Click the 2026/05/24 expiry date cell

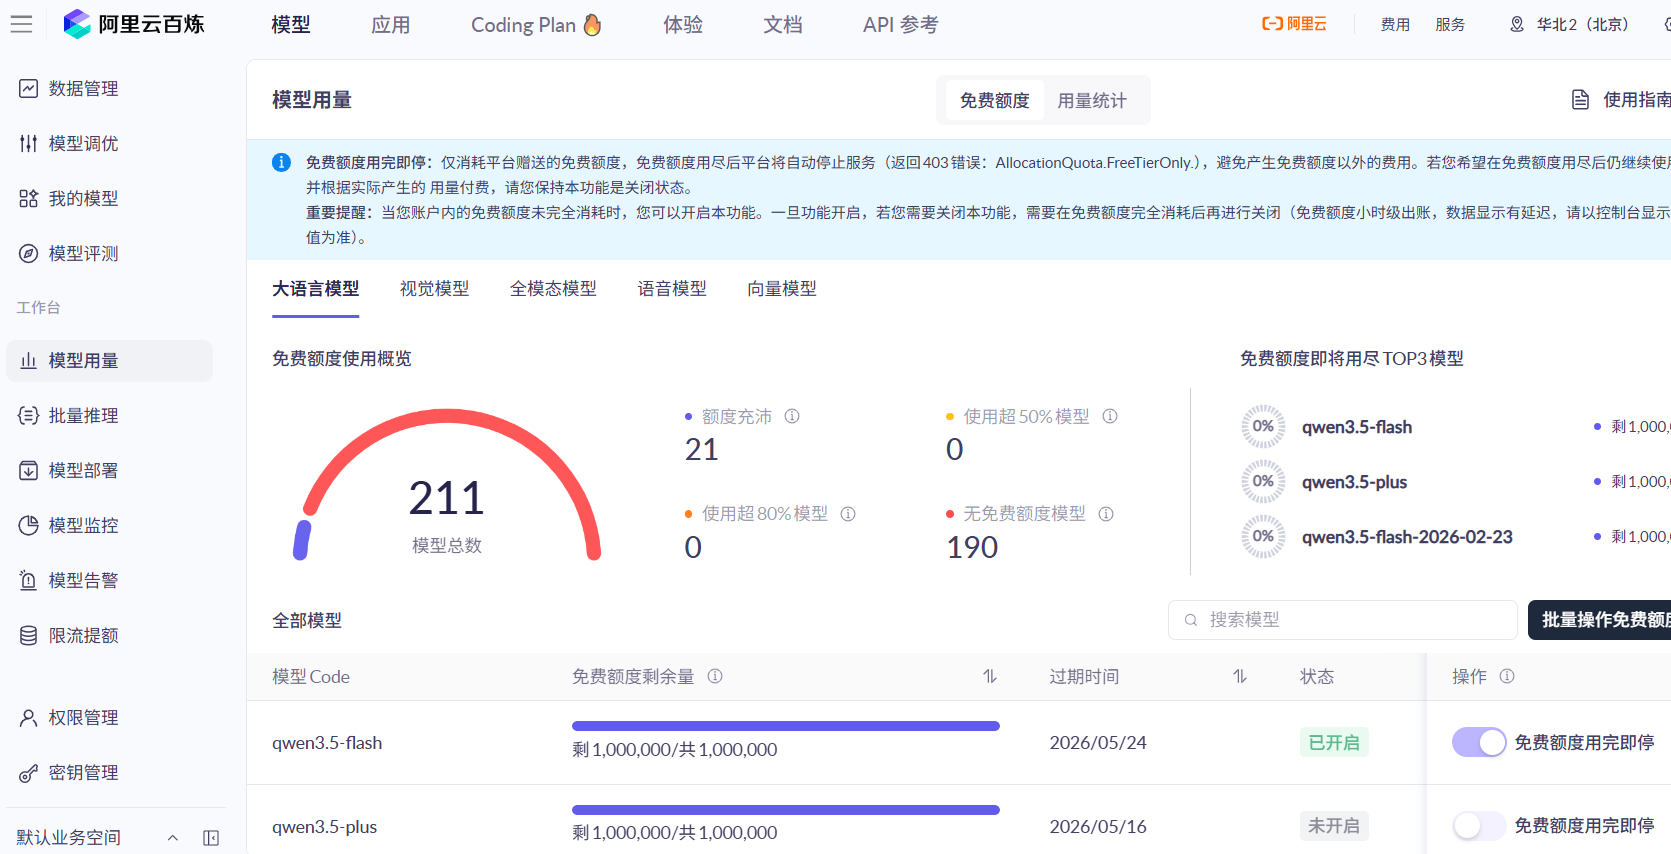point(1098,743)
